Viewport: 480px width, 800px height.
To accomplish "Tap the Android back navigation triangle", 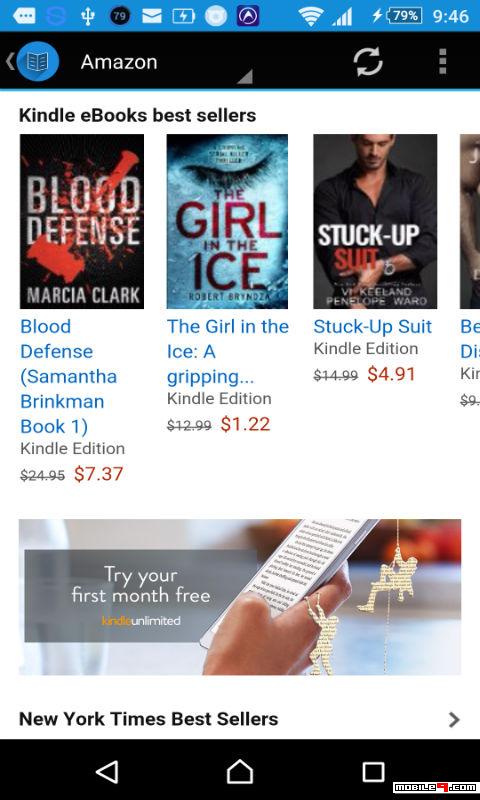I will (108, 771).
